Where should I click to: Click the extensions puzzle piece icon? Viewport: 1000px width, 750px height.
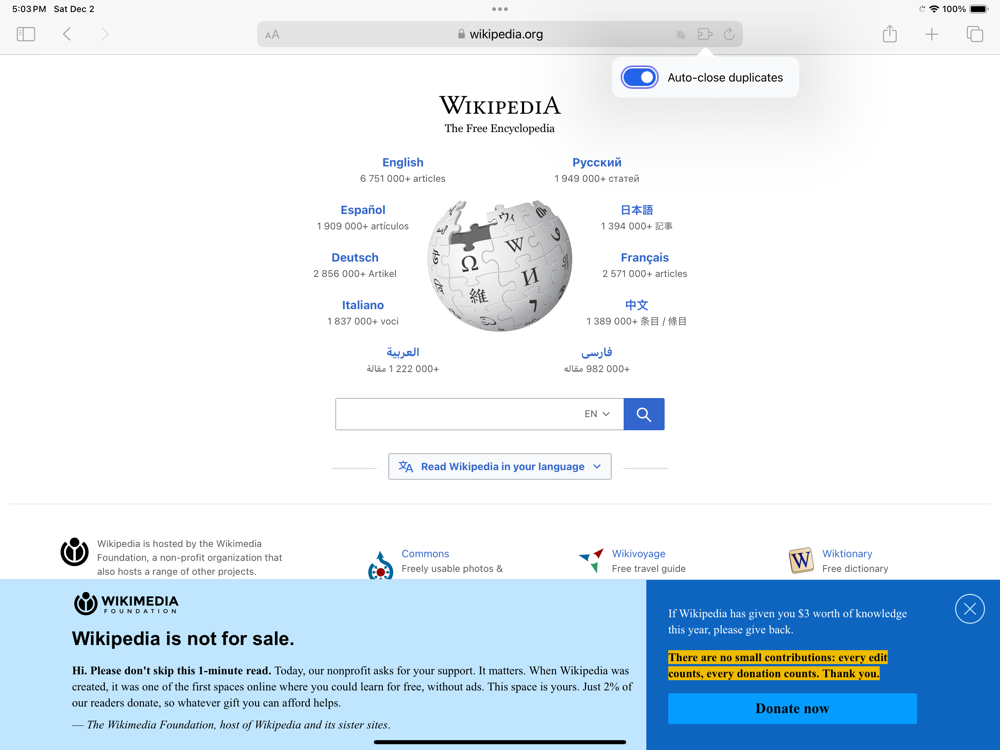(x=705, y=34)
